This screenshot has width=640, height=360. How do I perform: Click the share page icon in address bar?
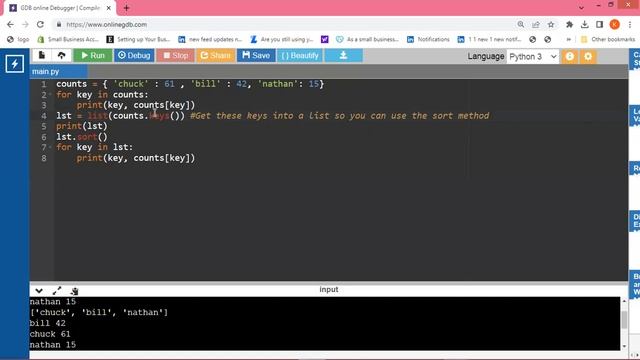(536, 24)
